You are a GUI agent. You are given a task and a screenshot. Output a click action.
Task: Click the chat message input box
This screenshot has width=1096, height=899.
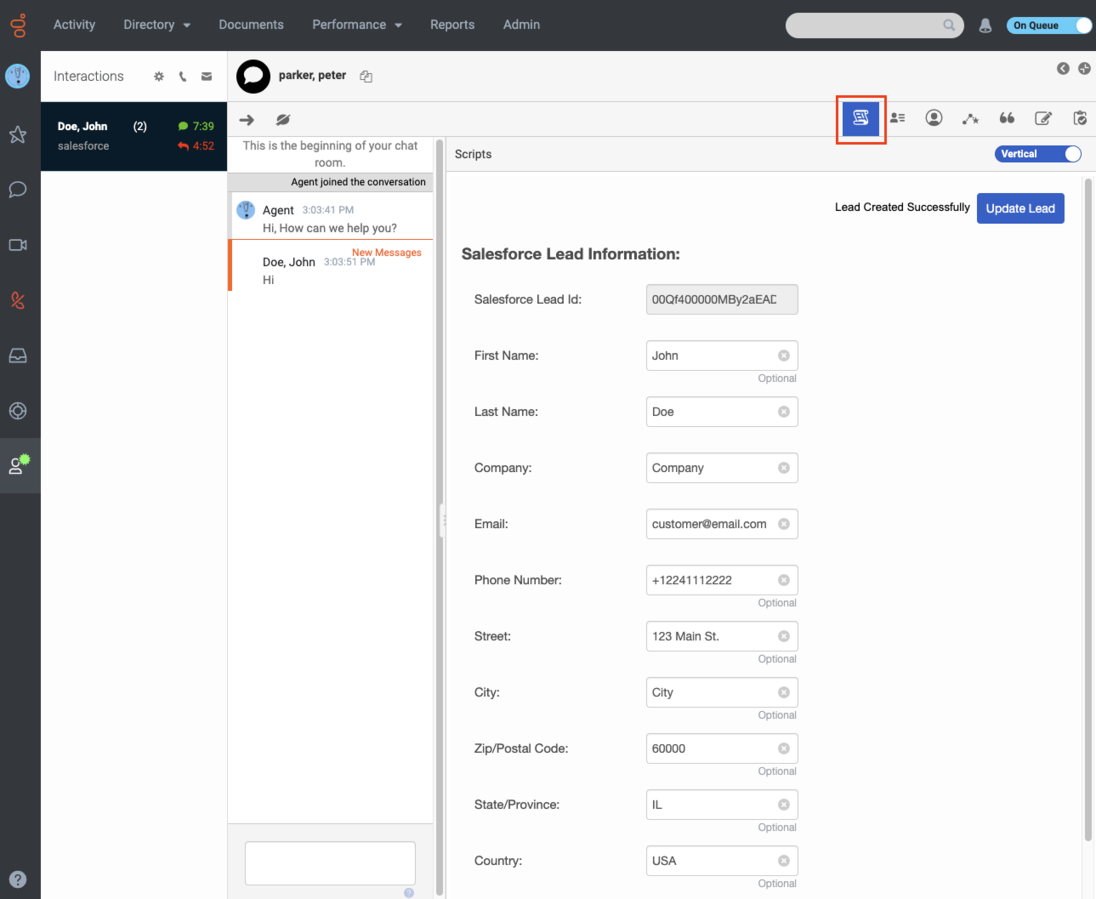330,863
